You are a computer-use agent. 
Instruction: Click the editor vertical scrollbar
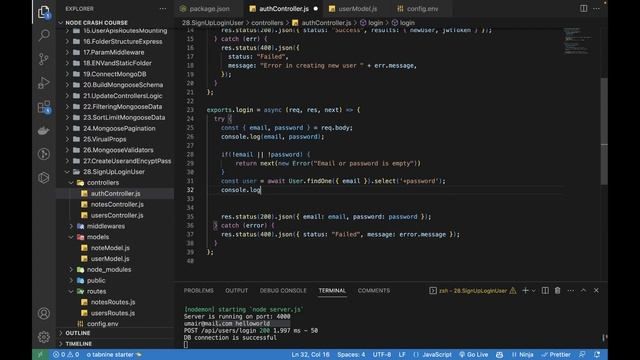pyautogui.click(x=604, y=131)
